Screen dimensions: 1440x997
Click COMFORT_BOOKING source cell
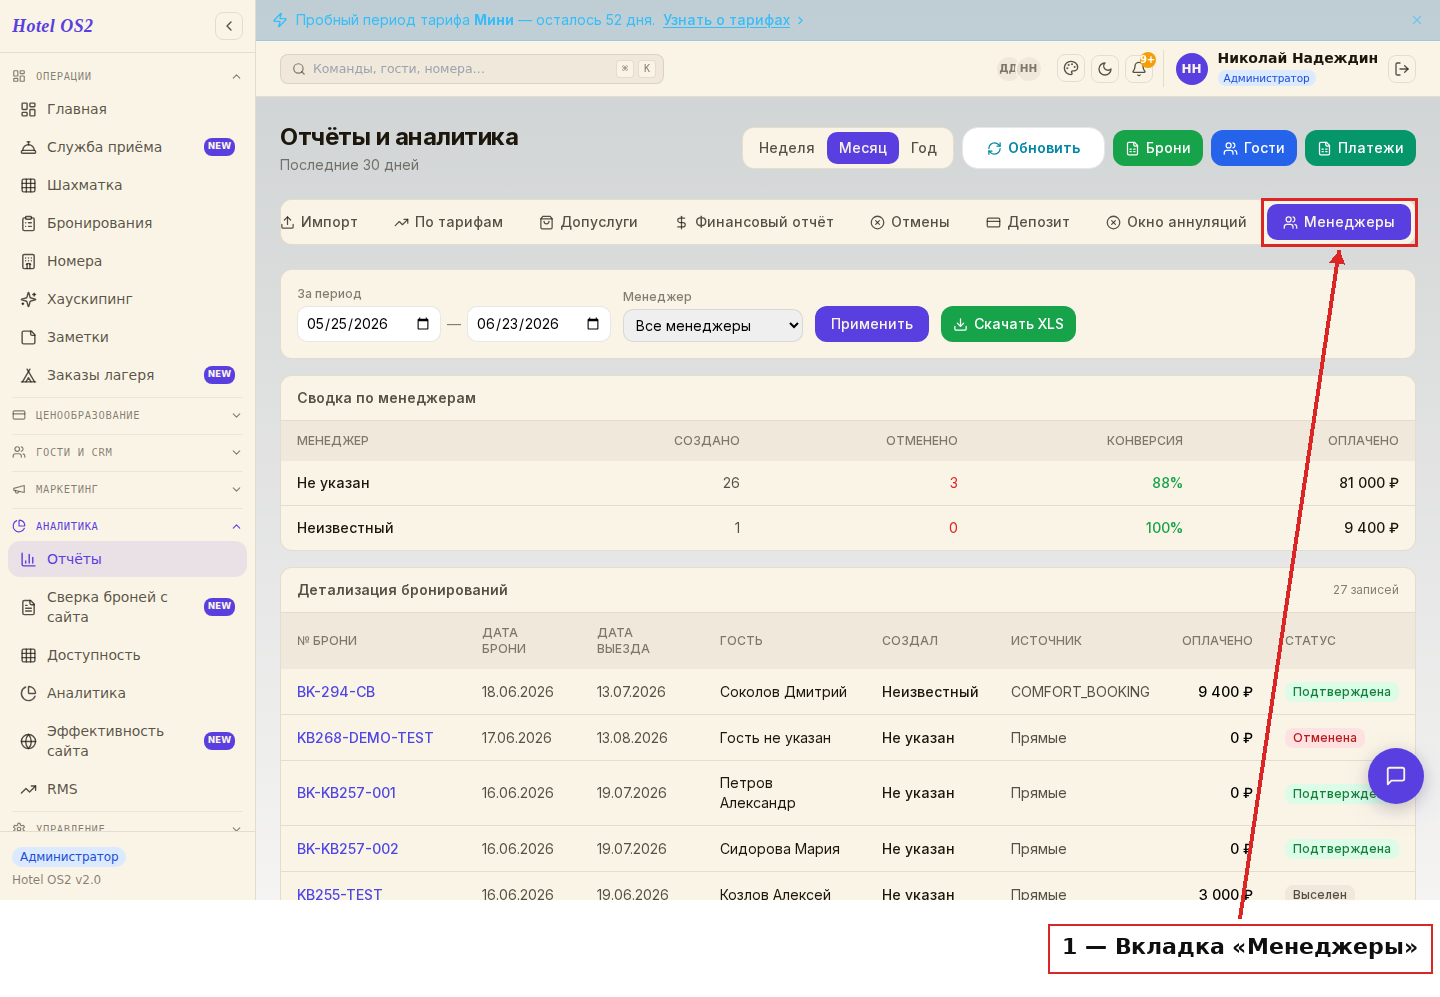pos(1080,692)
